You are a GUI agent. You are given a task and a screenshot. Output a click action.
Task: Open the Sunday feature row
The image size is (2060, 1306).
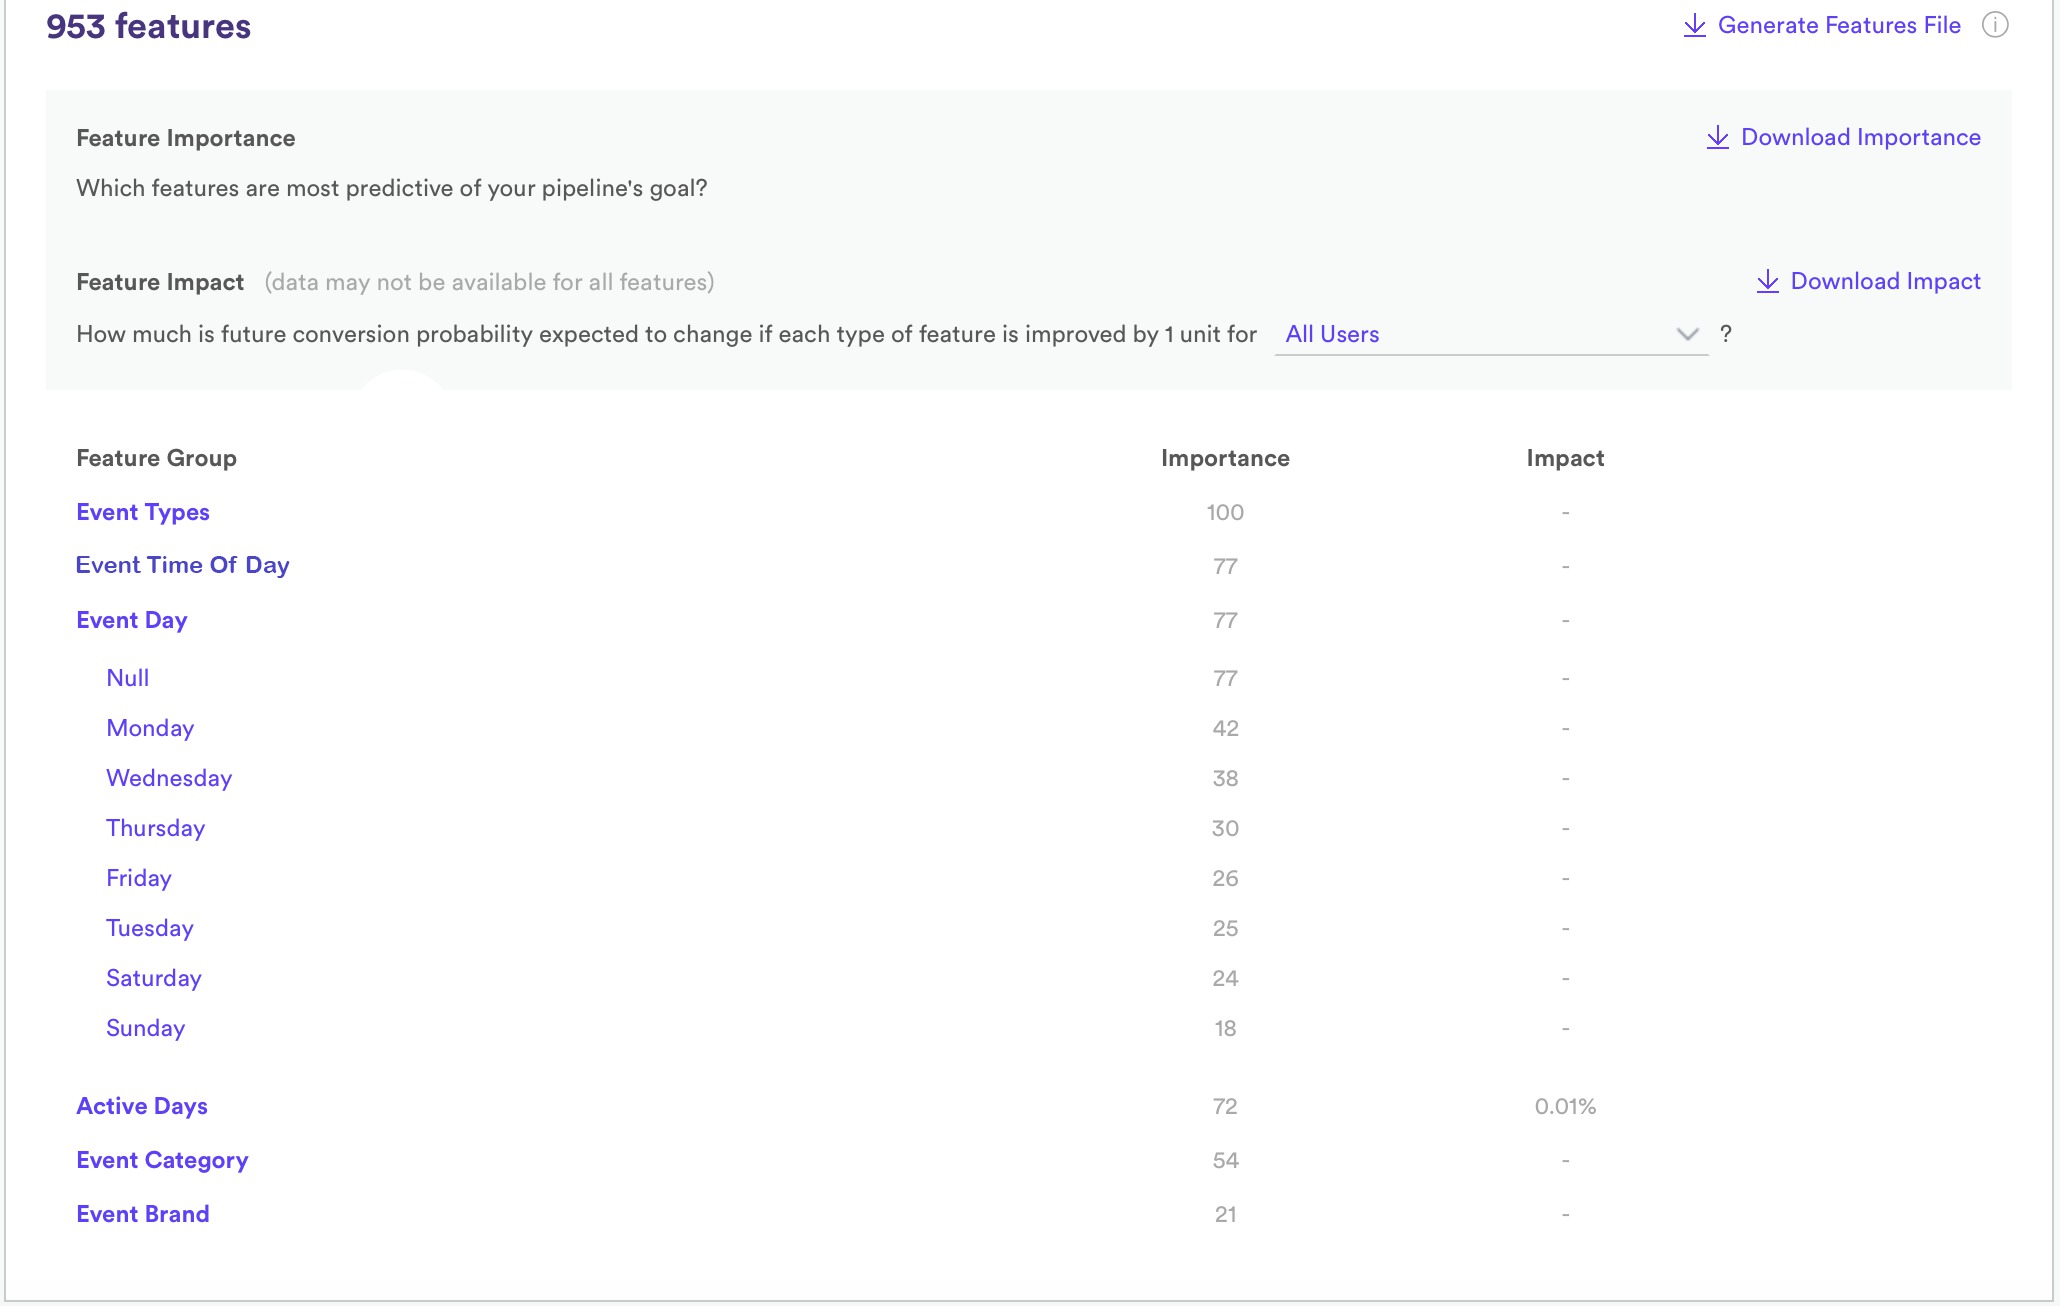[146, 1028]
